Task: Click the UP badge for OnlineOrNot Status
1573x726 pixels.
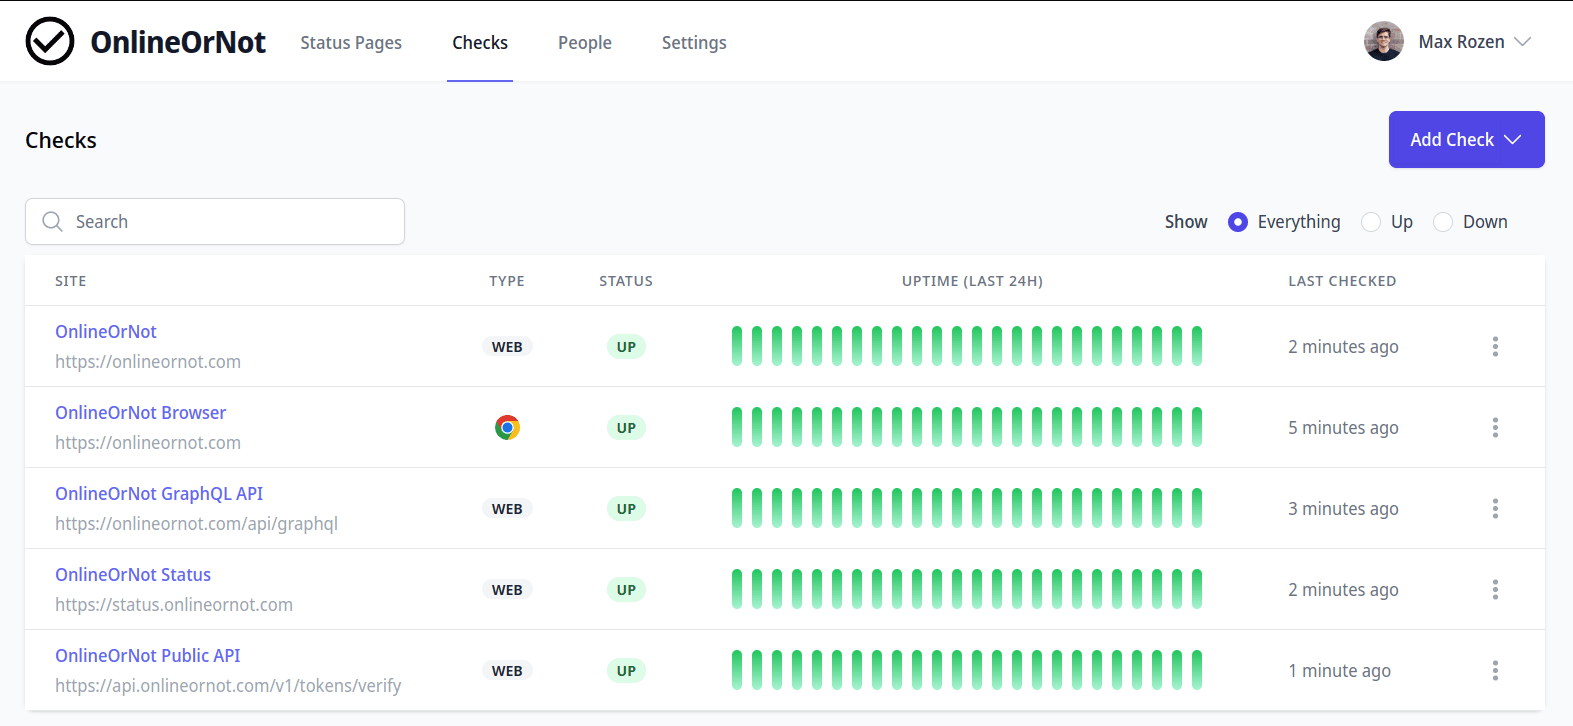Action: [x=626, y=590]
